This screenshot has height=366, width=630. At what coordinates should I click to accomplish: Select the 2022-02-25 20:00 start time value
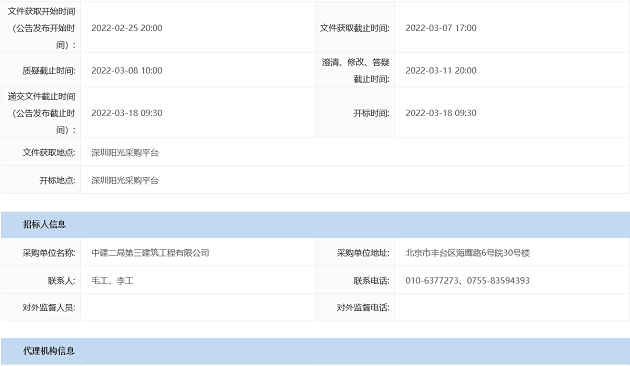click(x=127, y=28)
